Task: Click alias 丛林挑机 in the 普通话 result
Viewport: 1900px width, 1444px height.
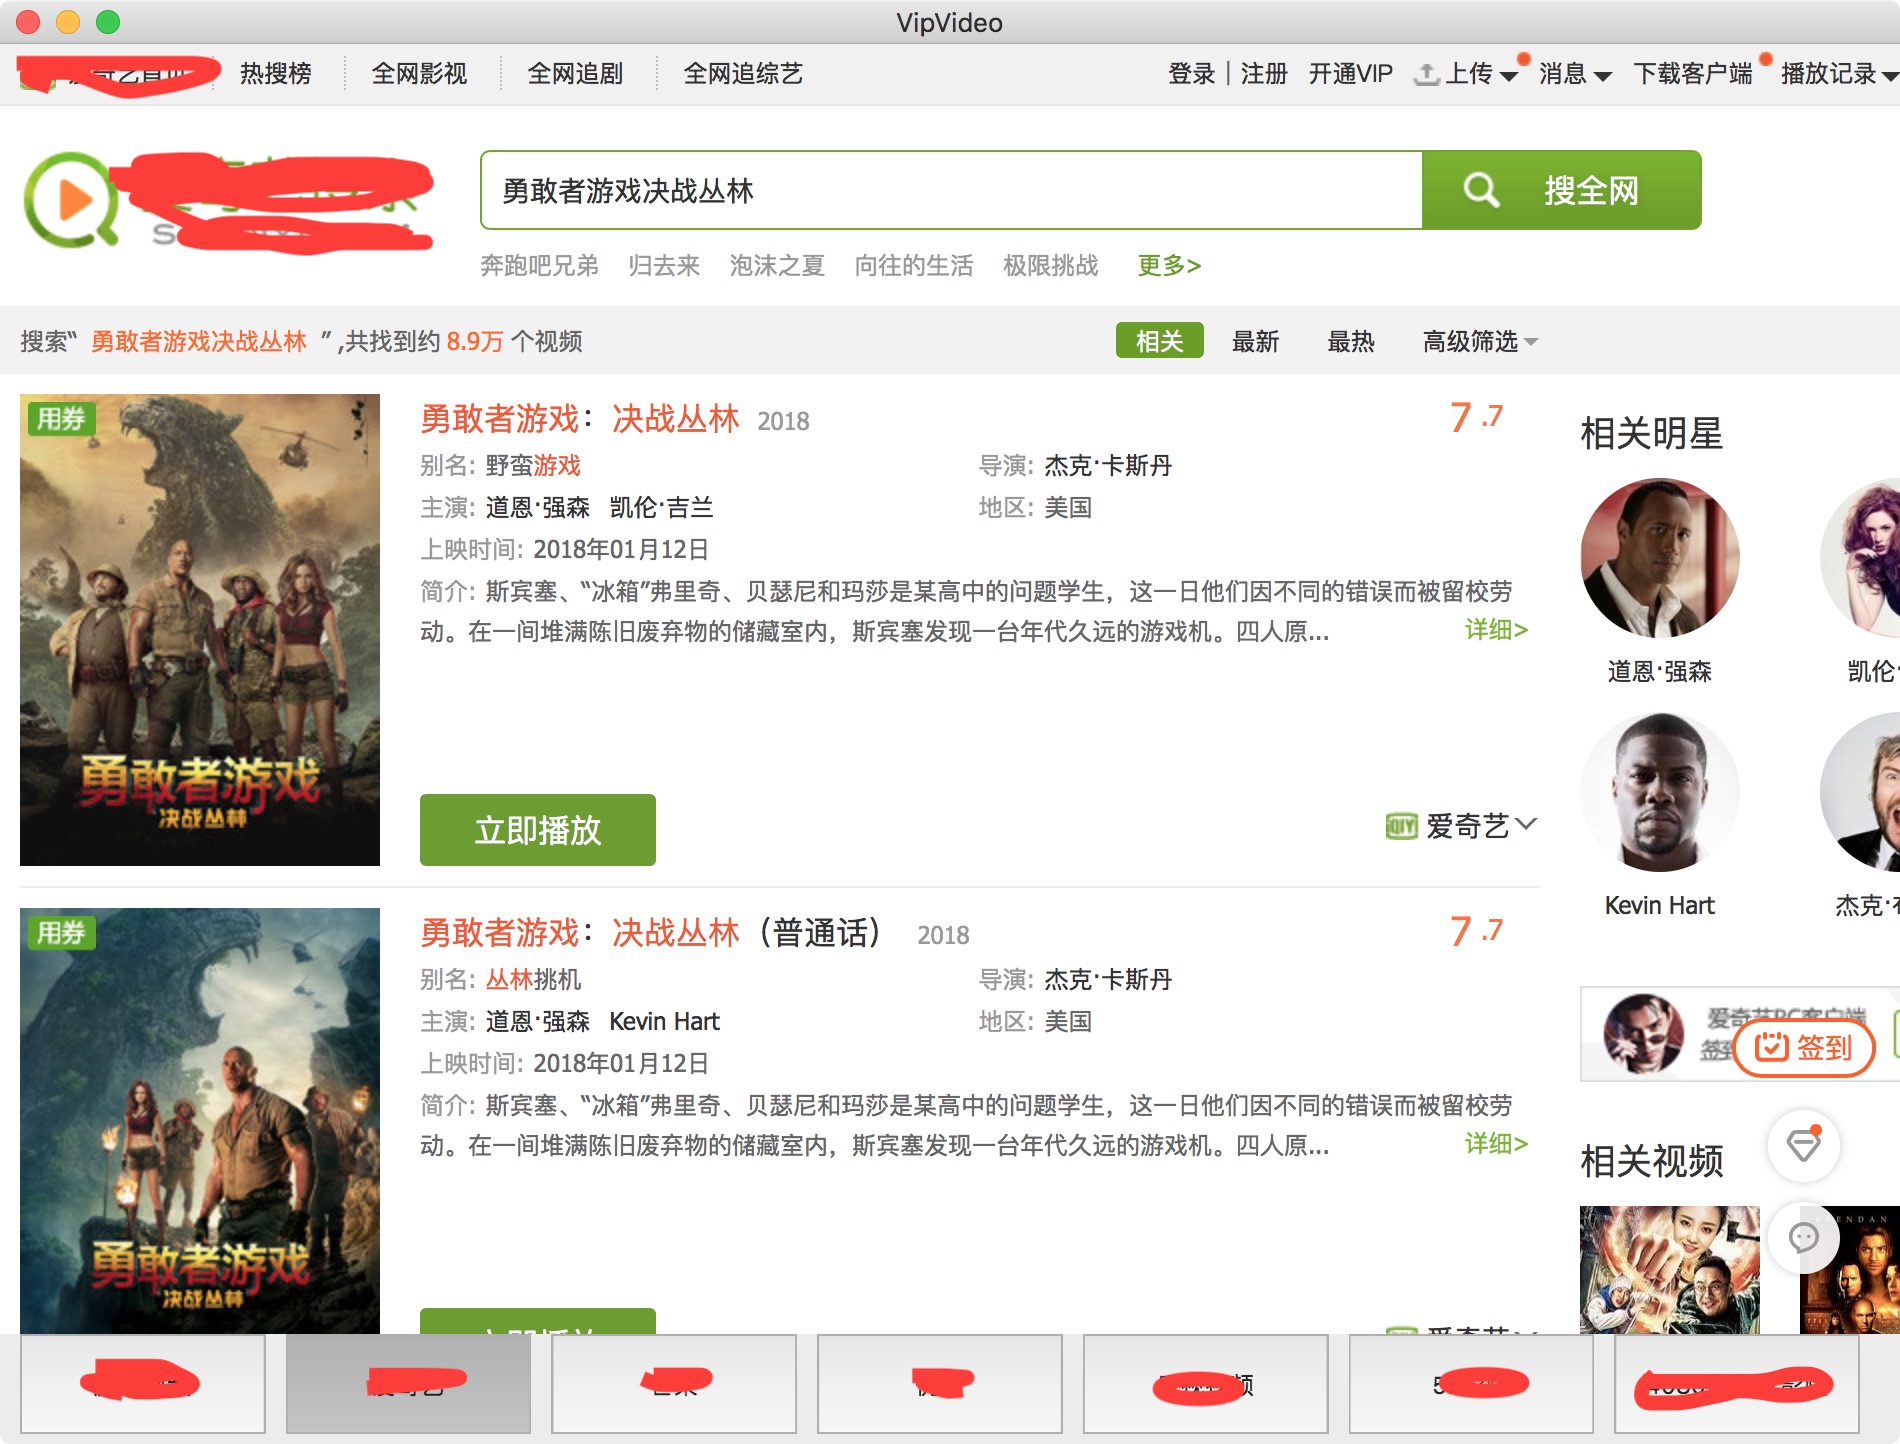Action: coord(533,980)
